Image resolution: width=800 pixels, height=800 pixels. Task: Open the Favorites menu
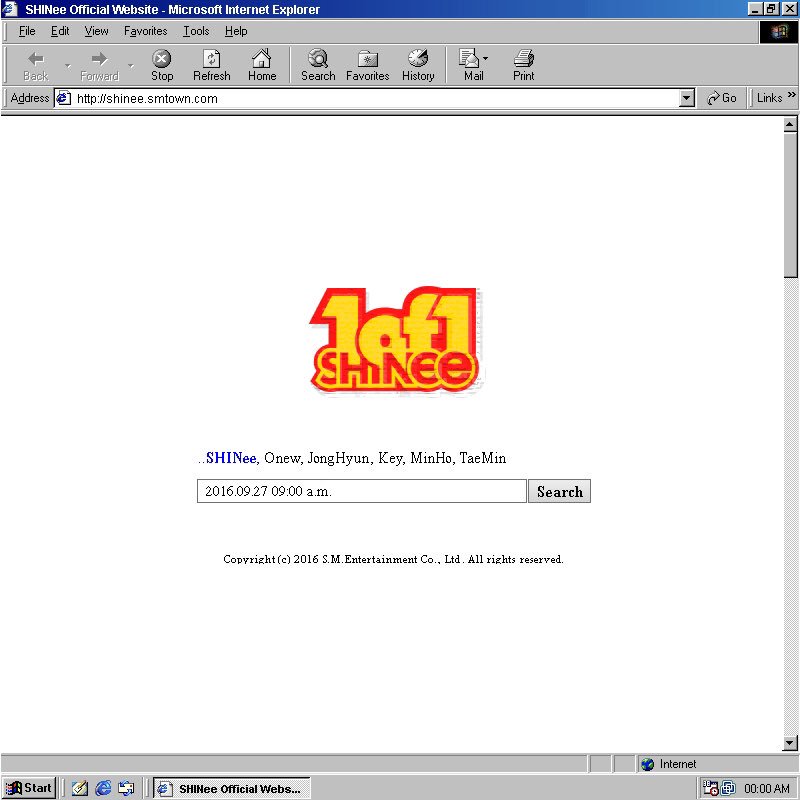click(145, 31)
